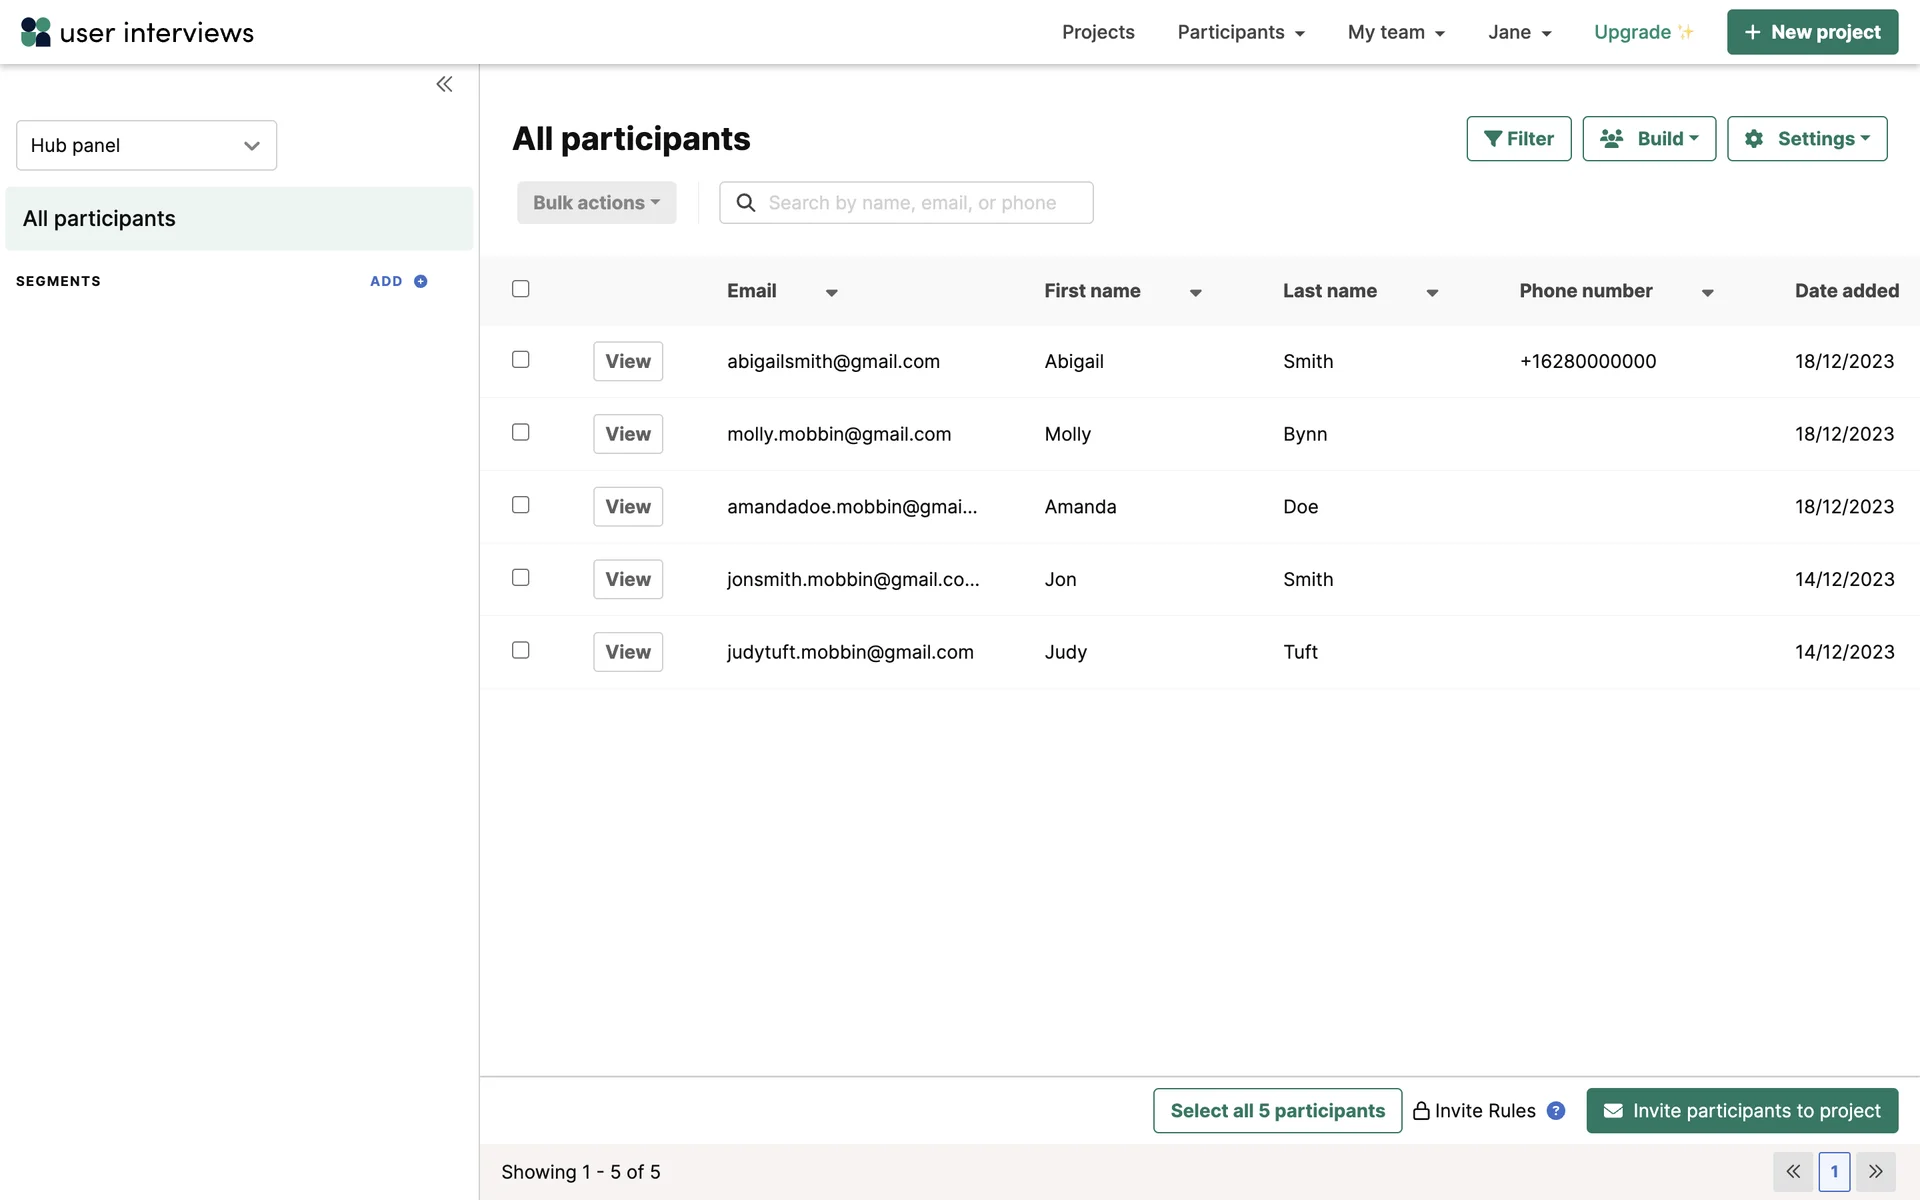Go to the first page arrow
Screen dimensions: 1920x1200
click(1793, 1171)
